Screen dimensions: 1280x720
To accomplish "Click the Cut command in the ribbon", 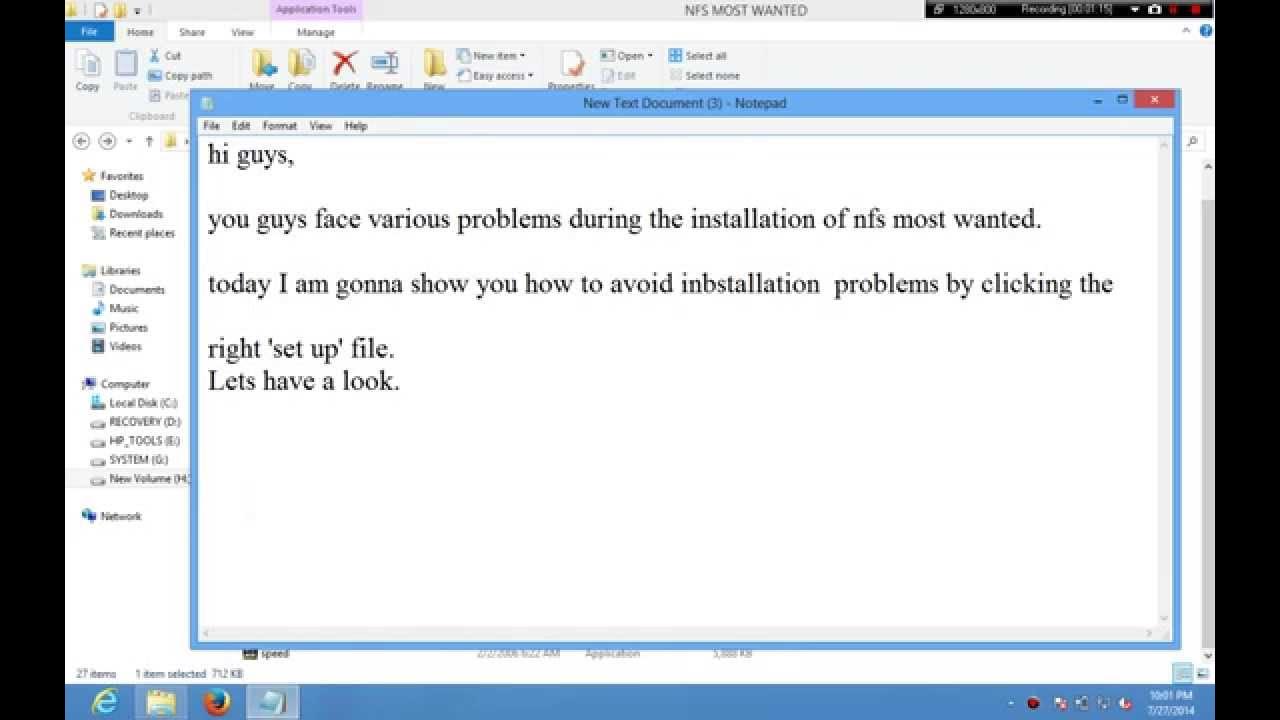I will click(165, 56).
